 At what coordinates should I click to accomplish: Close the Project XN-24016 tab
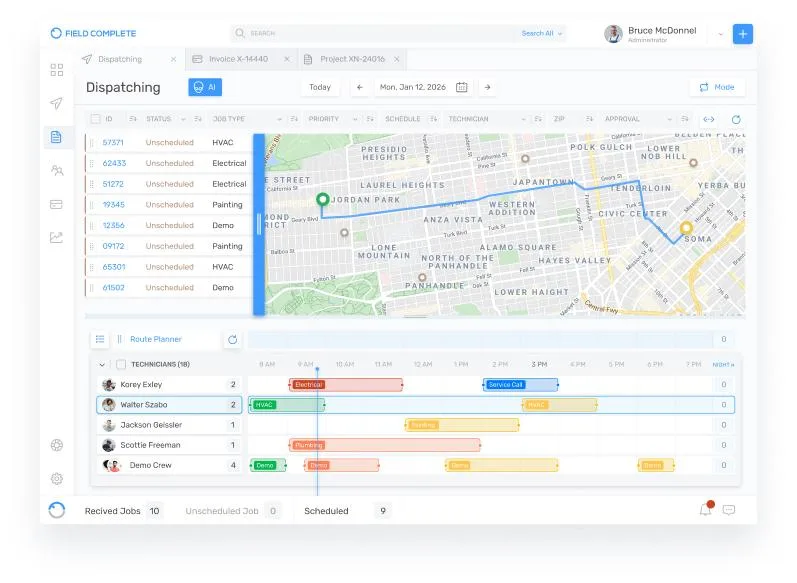pos(396,59)
